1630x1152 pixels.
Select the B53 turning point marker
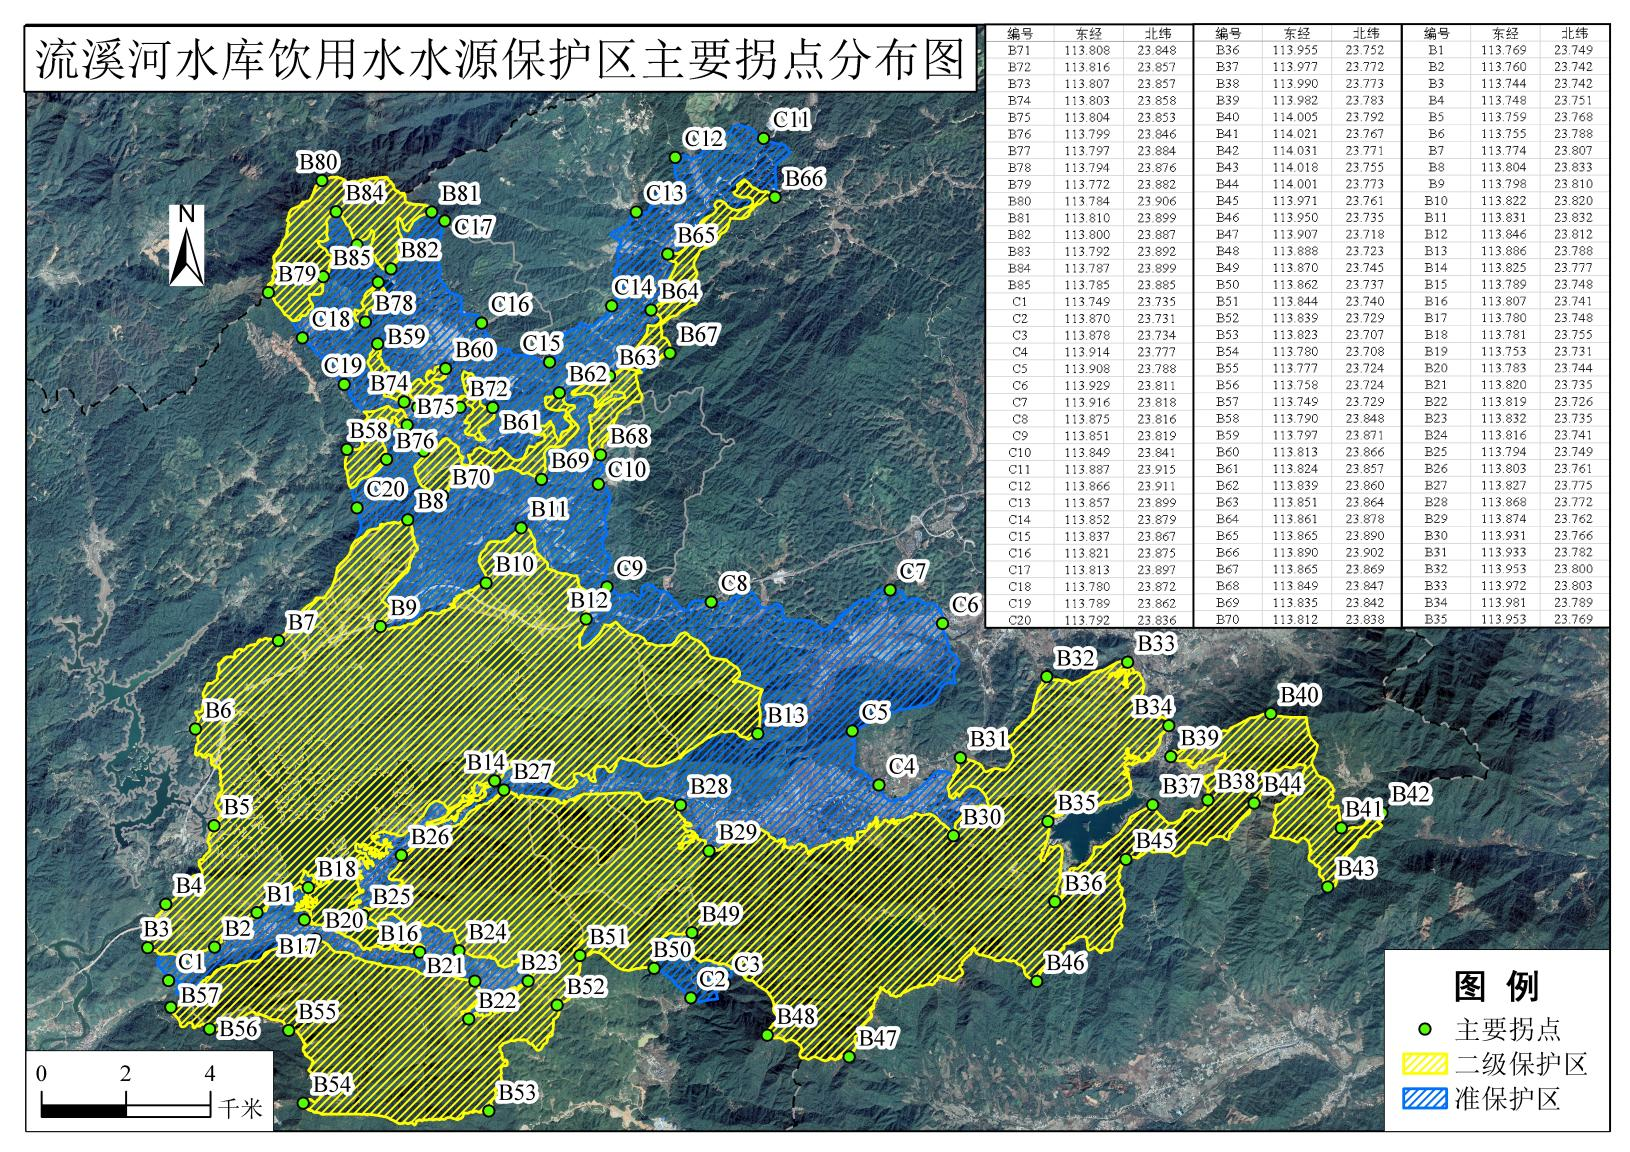[x=489, y=1111]
